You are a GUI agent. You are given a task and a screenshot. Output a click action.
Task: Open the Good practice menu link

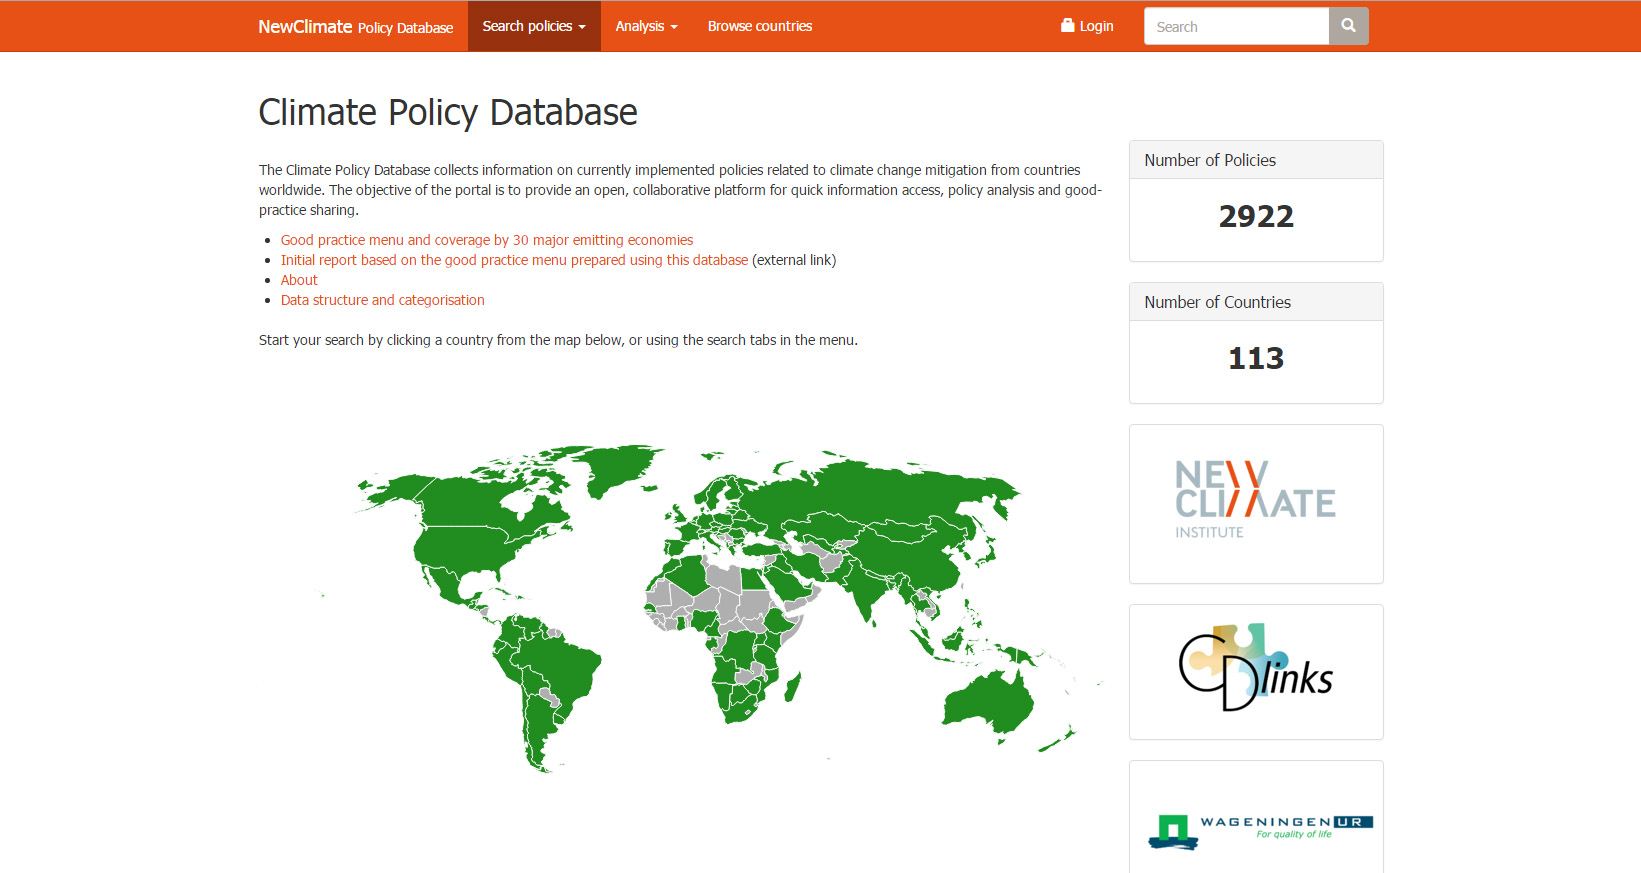point(486,240)
